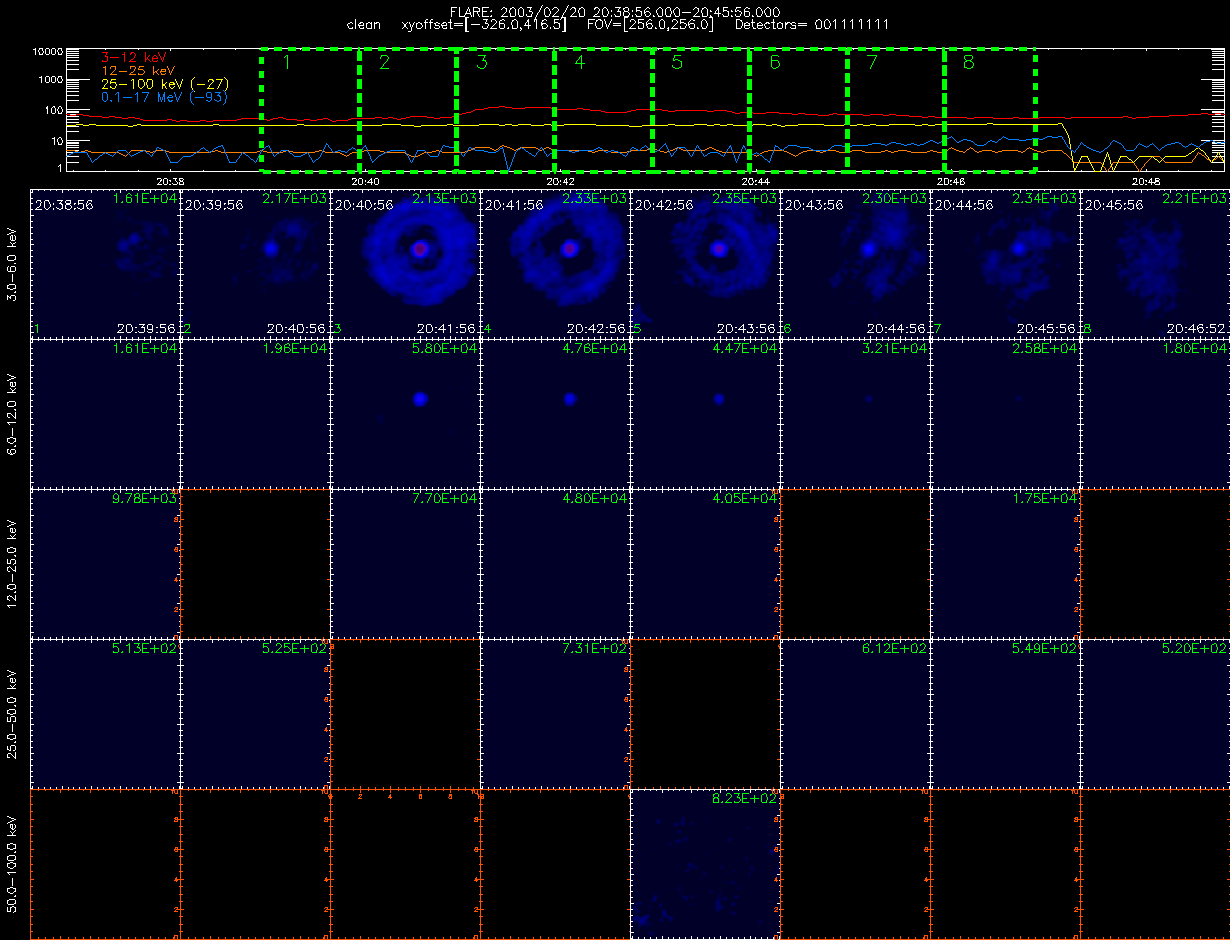The width and height of the screenshot is (1230, 940).
Task: Click interval 7 label in the light curve
Action: click(x=872, y=63)
